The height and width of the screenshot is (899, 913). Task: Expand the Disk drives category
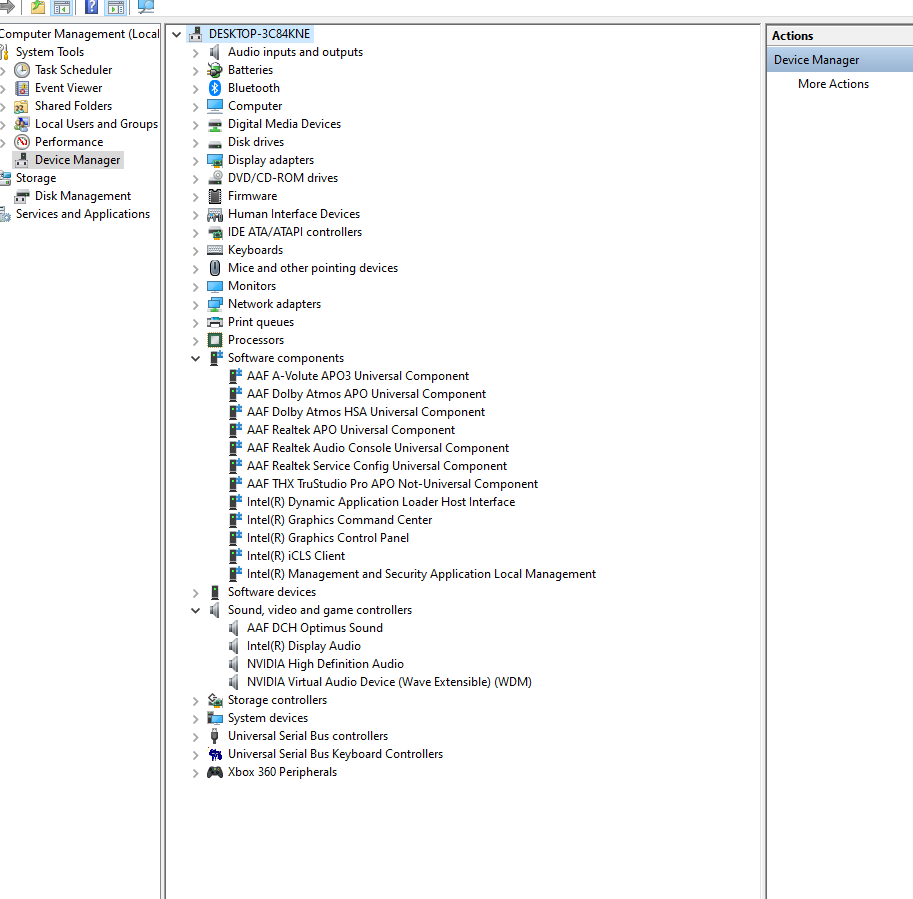coord(195,142)
